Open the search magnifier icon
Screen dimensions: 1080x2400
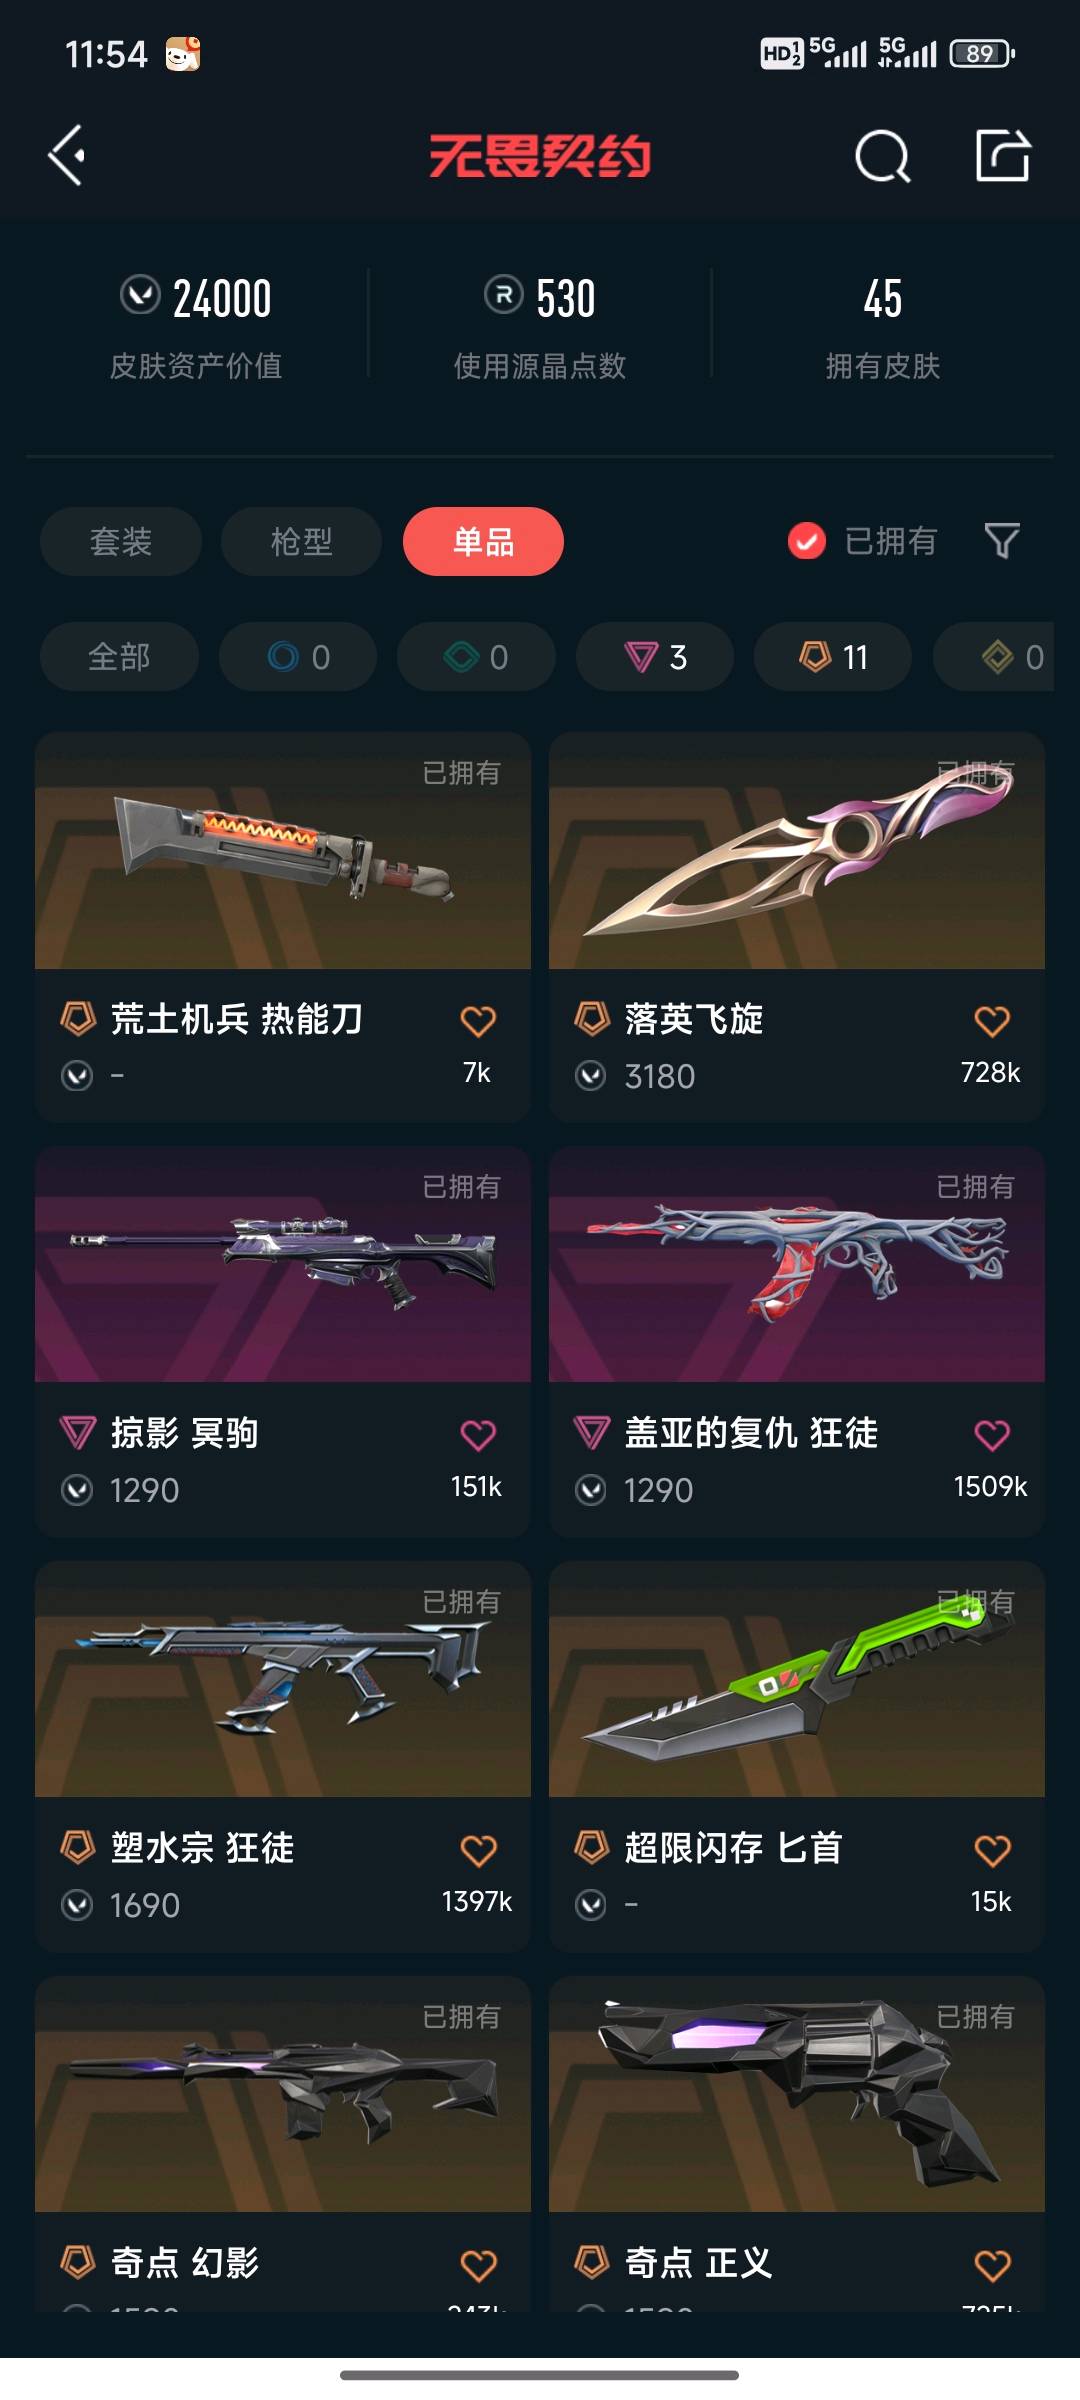point(883,156)
